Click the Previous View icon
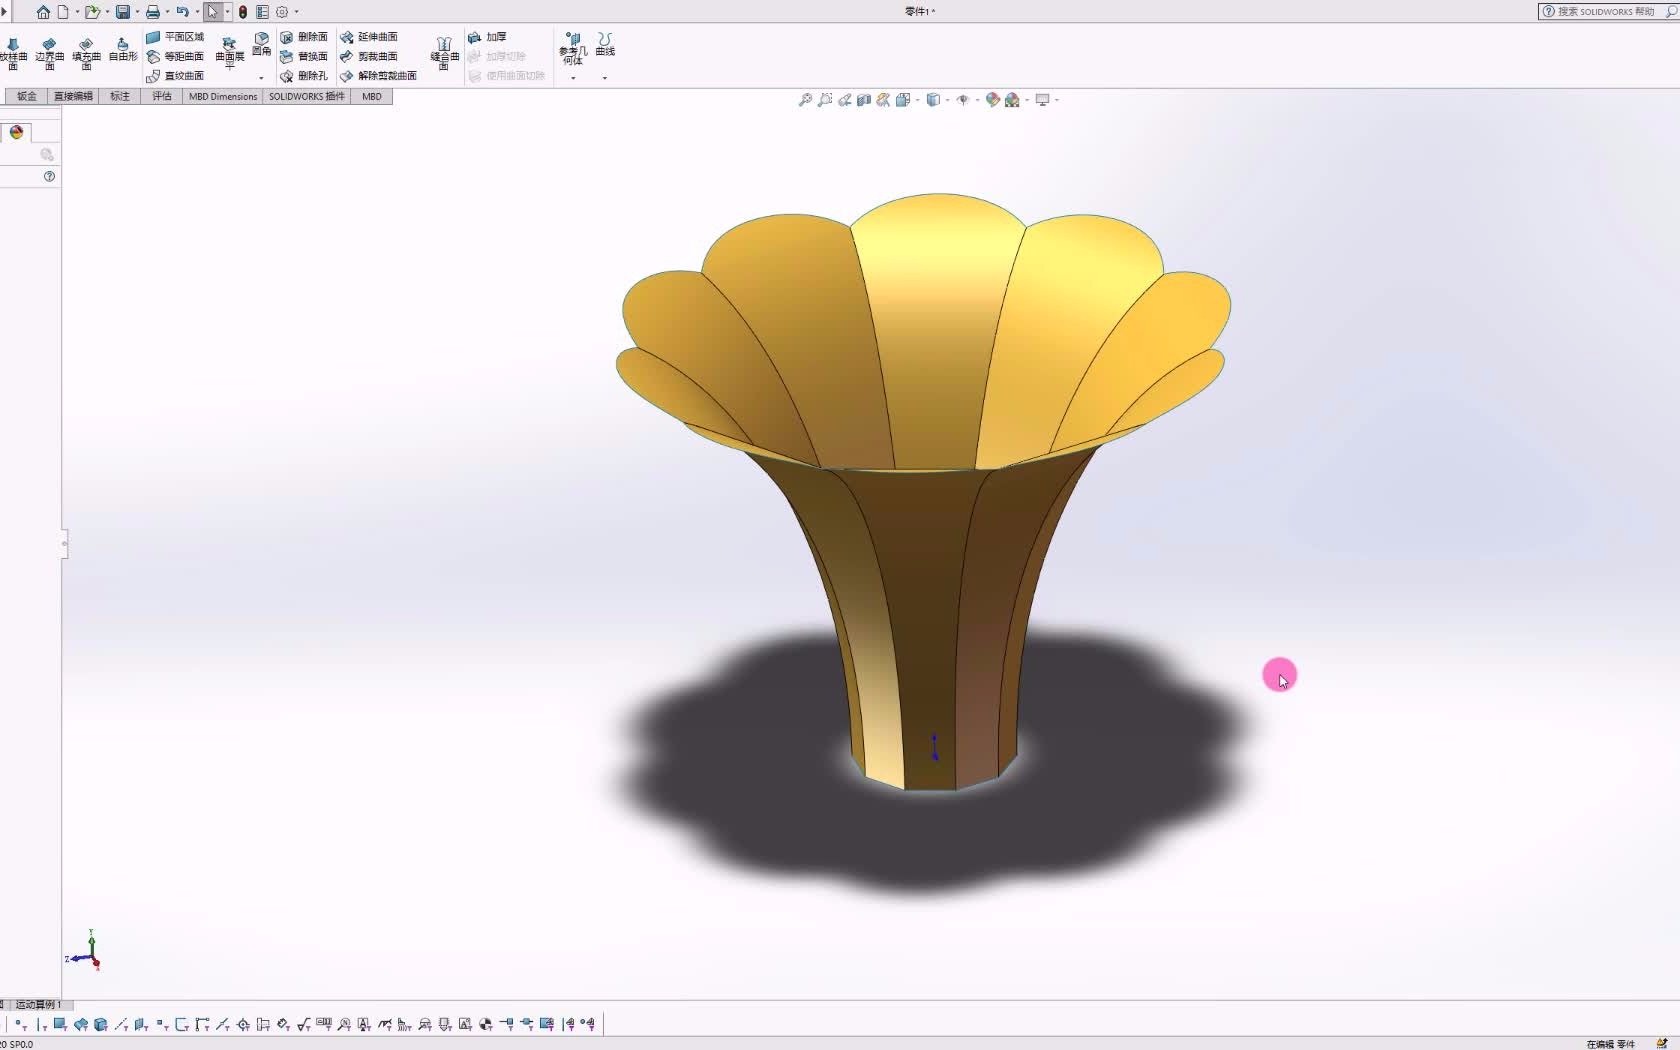Viewport: 1680px width, 1050px height. coord(845,100)
